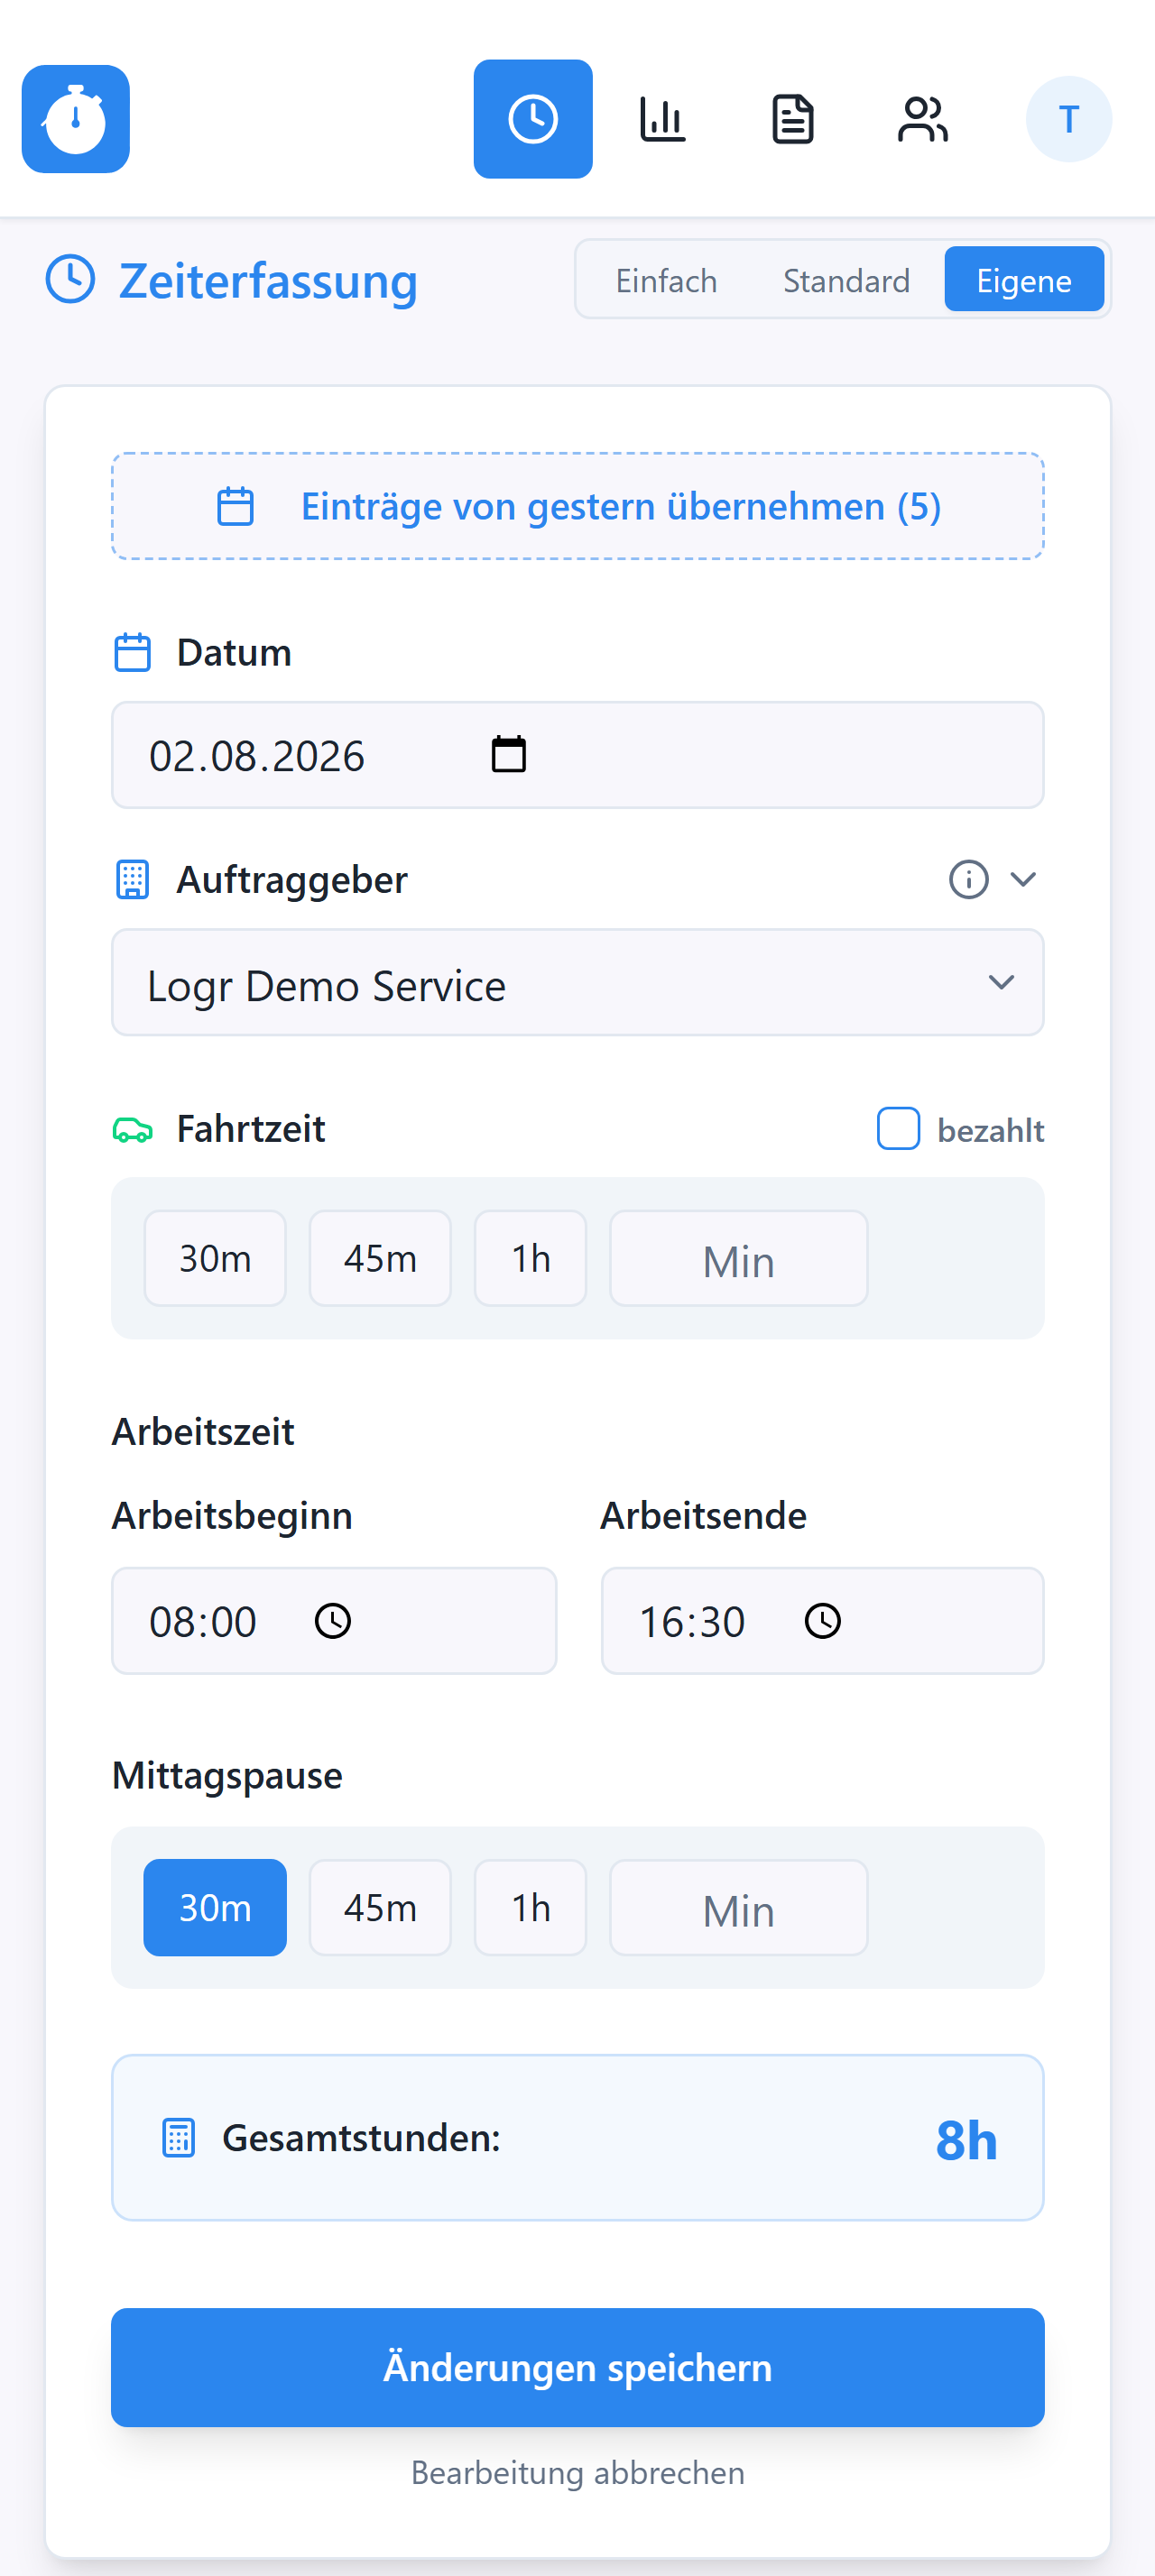Select 1h Mittagspause preset
Image resolution: width=1155 pixels, height=2576 pixels.
tap(531, 1908)
